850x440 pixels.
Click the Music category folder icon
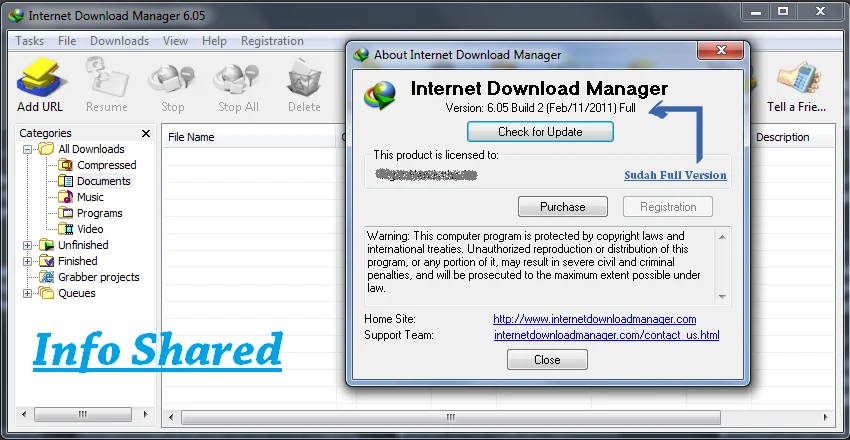[x=66, y=197]
